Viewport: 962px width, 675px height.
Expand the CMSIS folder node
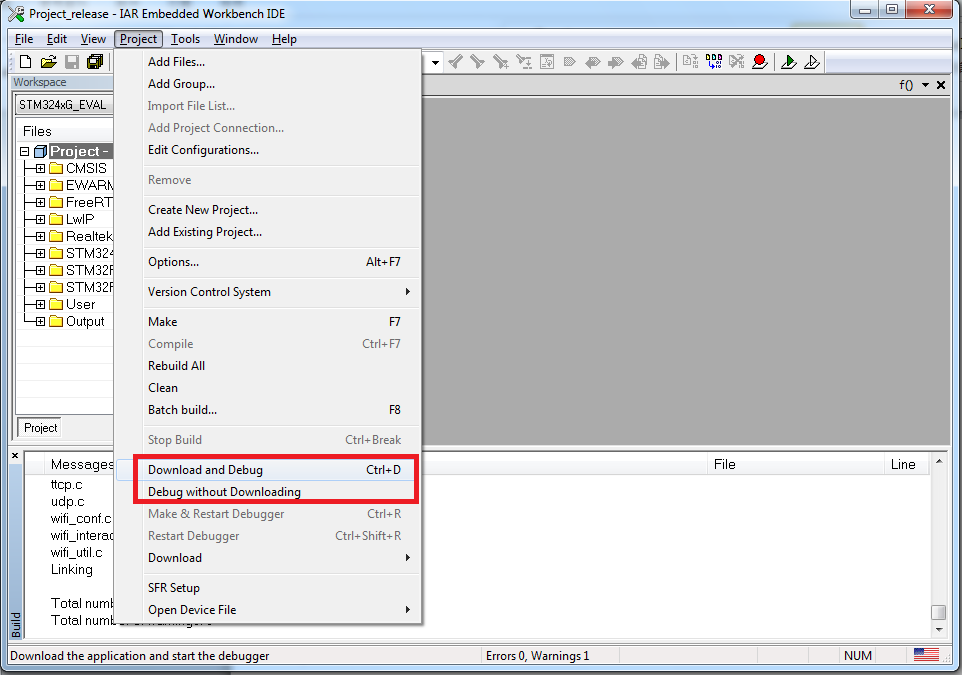tap(40, 168)
